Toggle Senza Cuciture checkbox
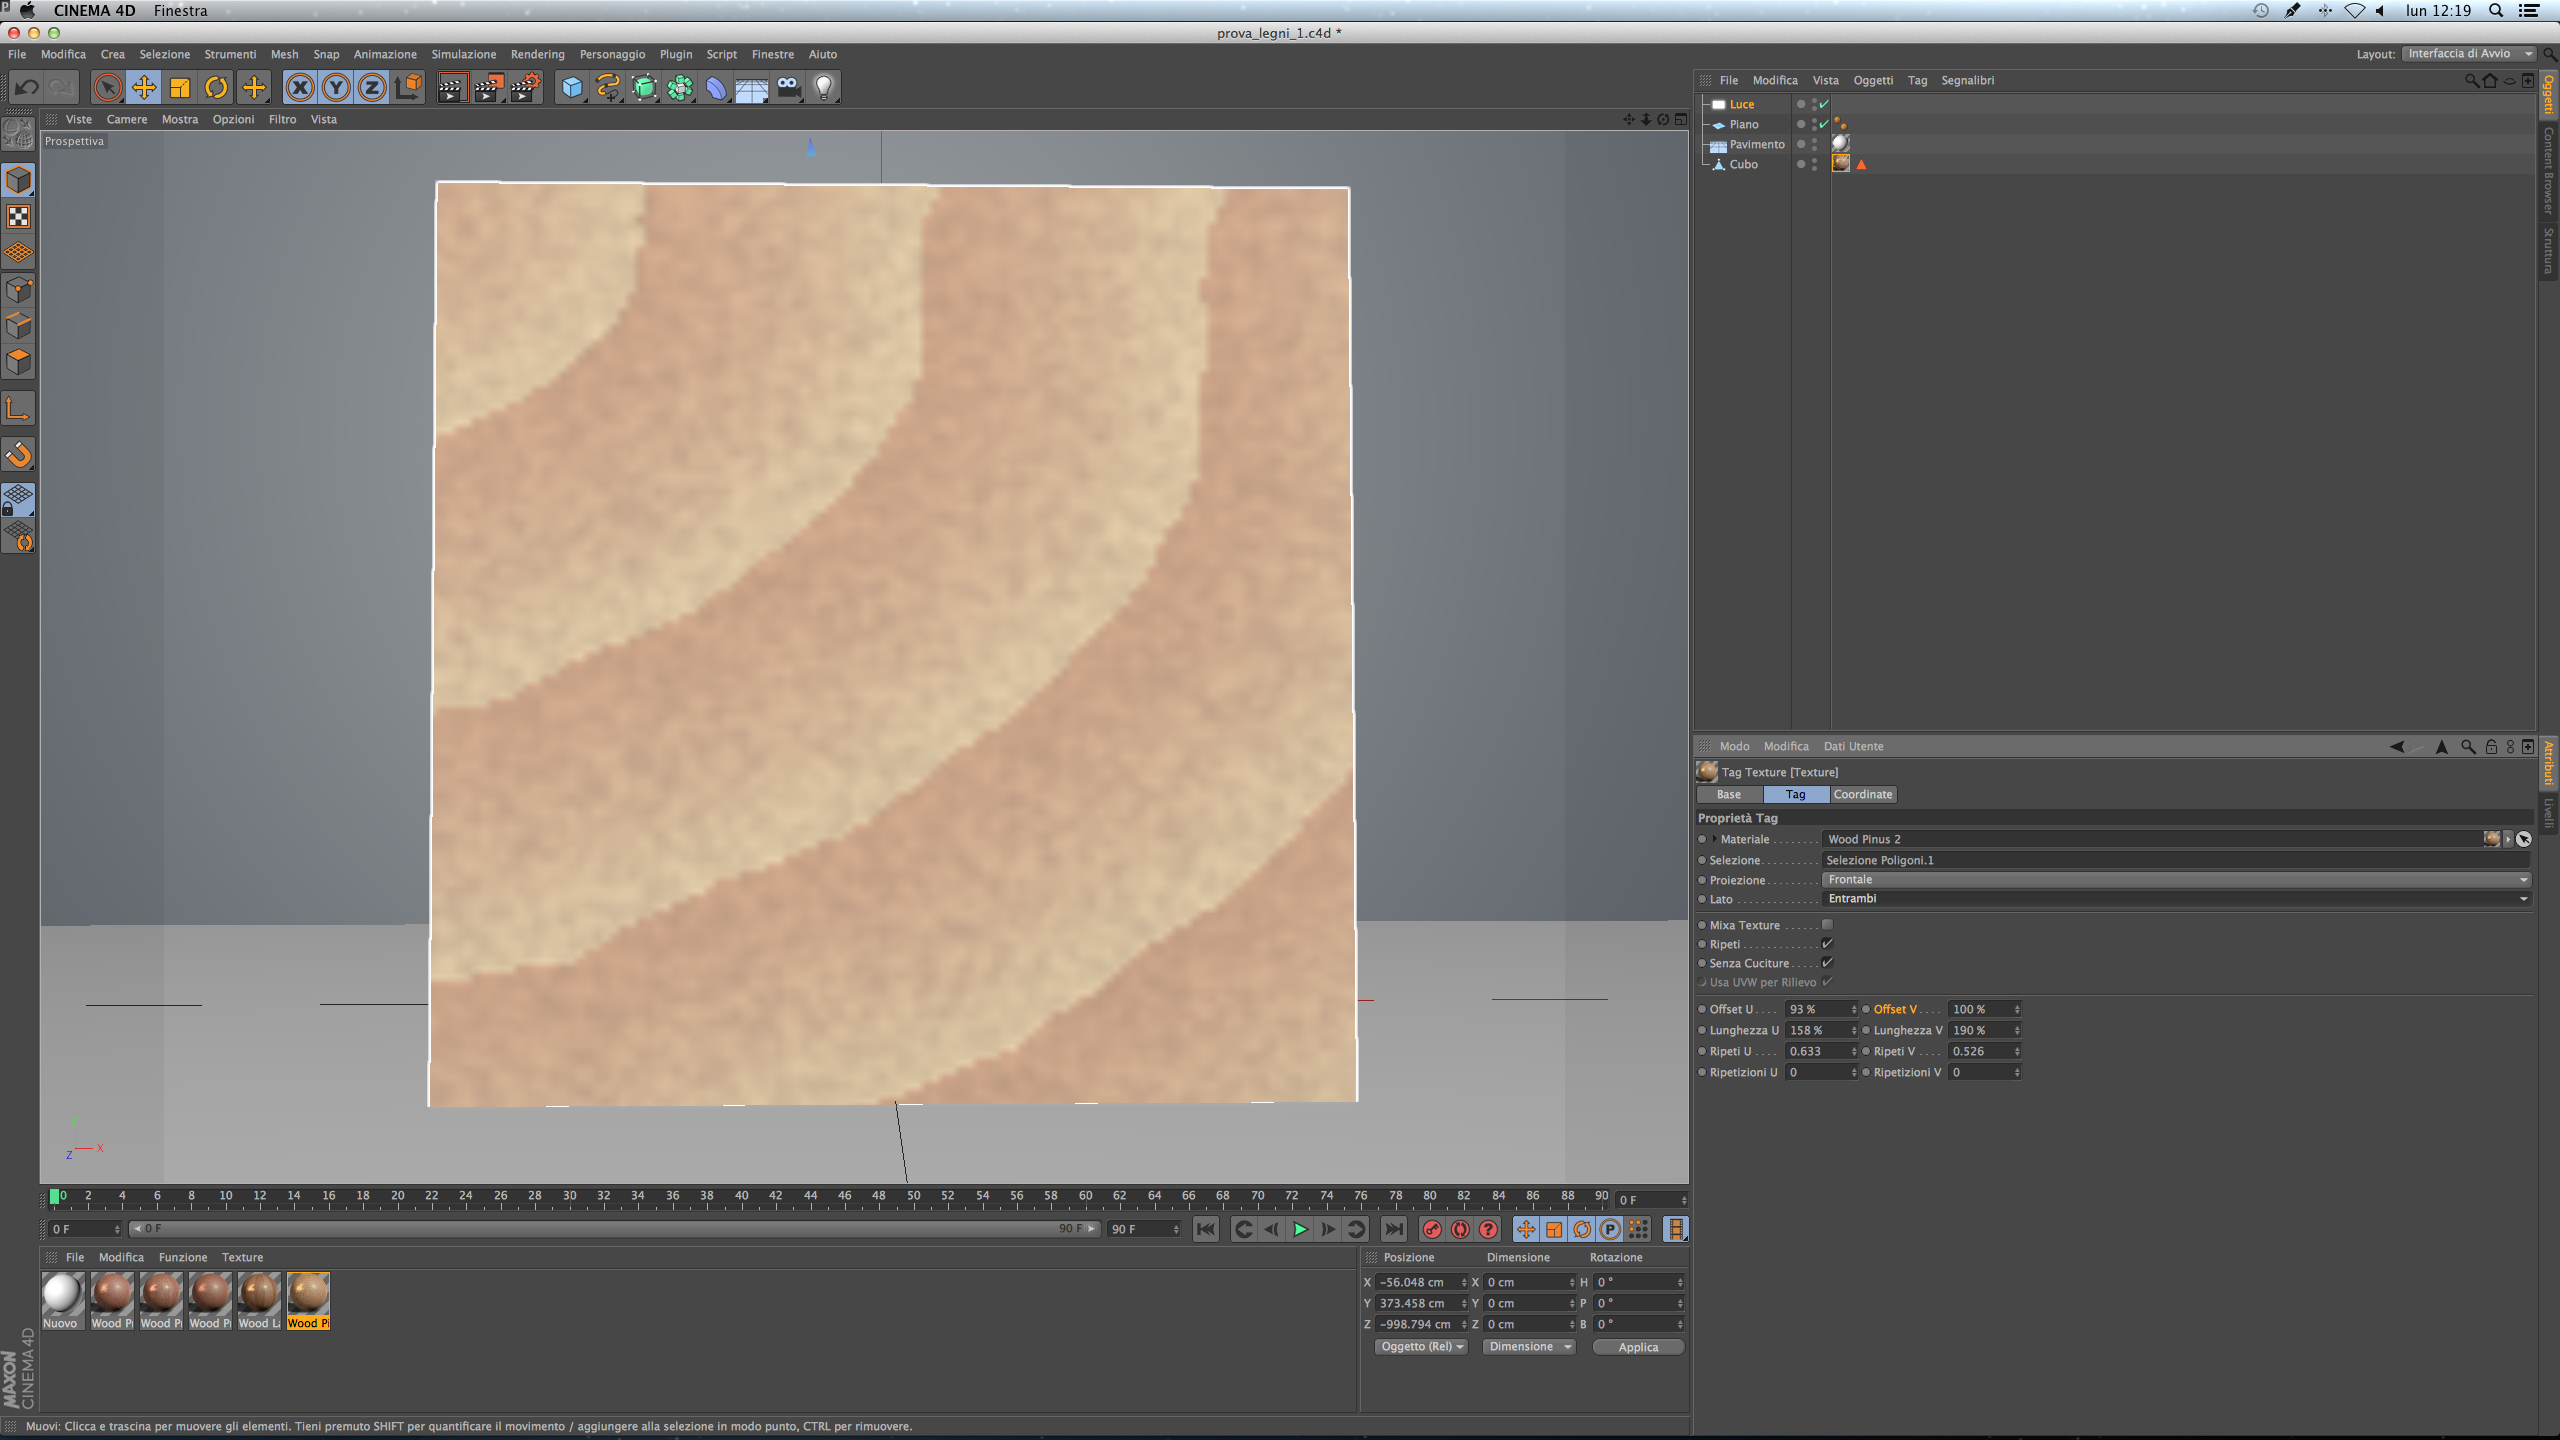Image resolution: width=2560 pixels, height=1440 pixels. click(x=1827, y=963)
